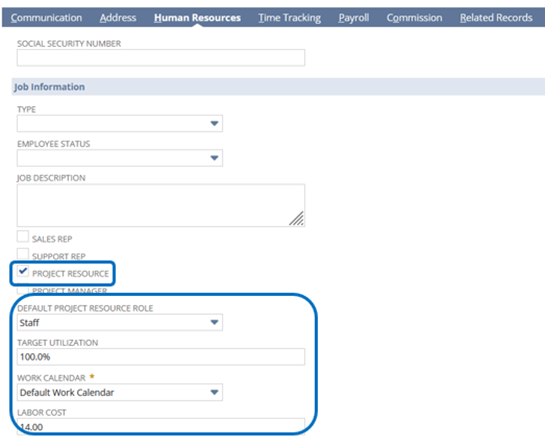Grab the Job Description resize handle
Viewport: 545px width, 448px height.
[x=297, y=219]
